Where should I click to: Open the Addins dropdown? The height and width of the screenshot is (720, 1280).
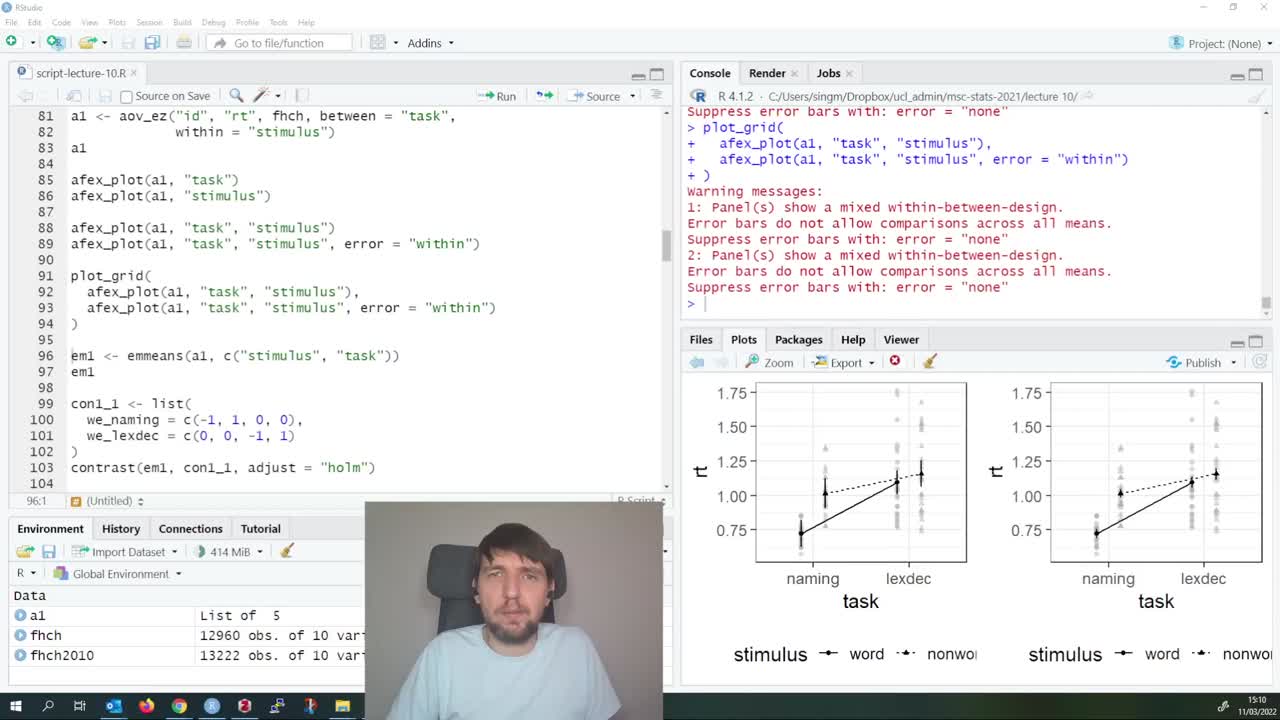430,43
